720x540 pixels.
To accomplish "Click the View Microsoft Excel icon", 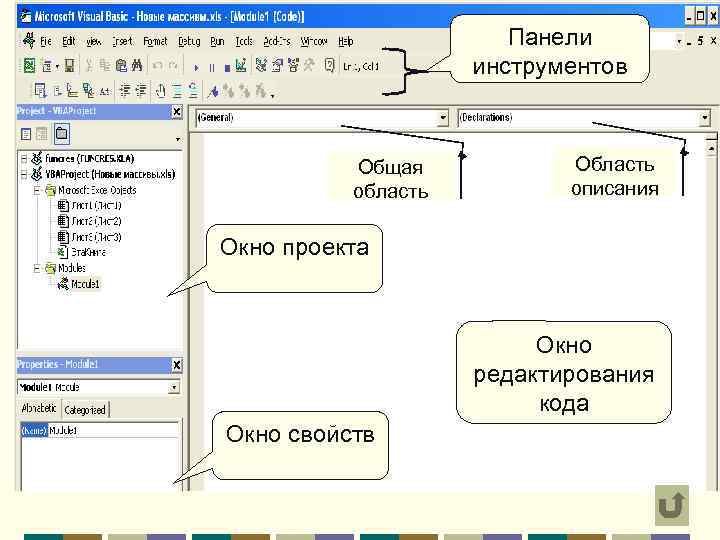I will point(29,66).
